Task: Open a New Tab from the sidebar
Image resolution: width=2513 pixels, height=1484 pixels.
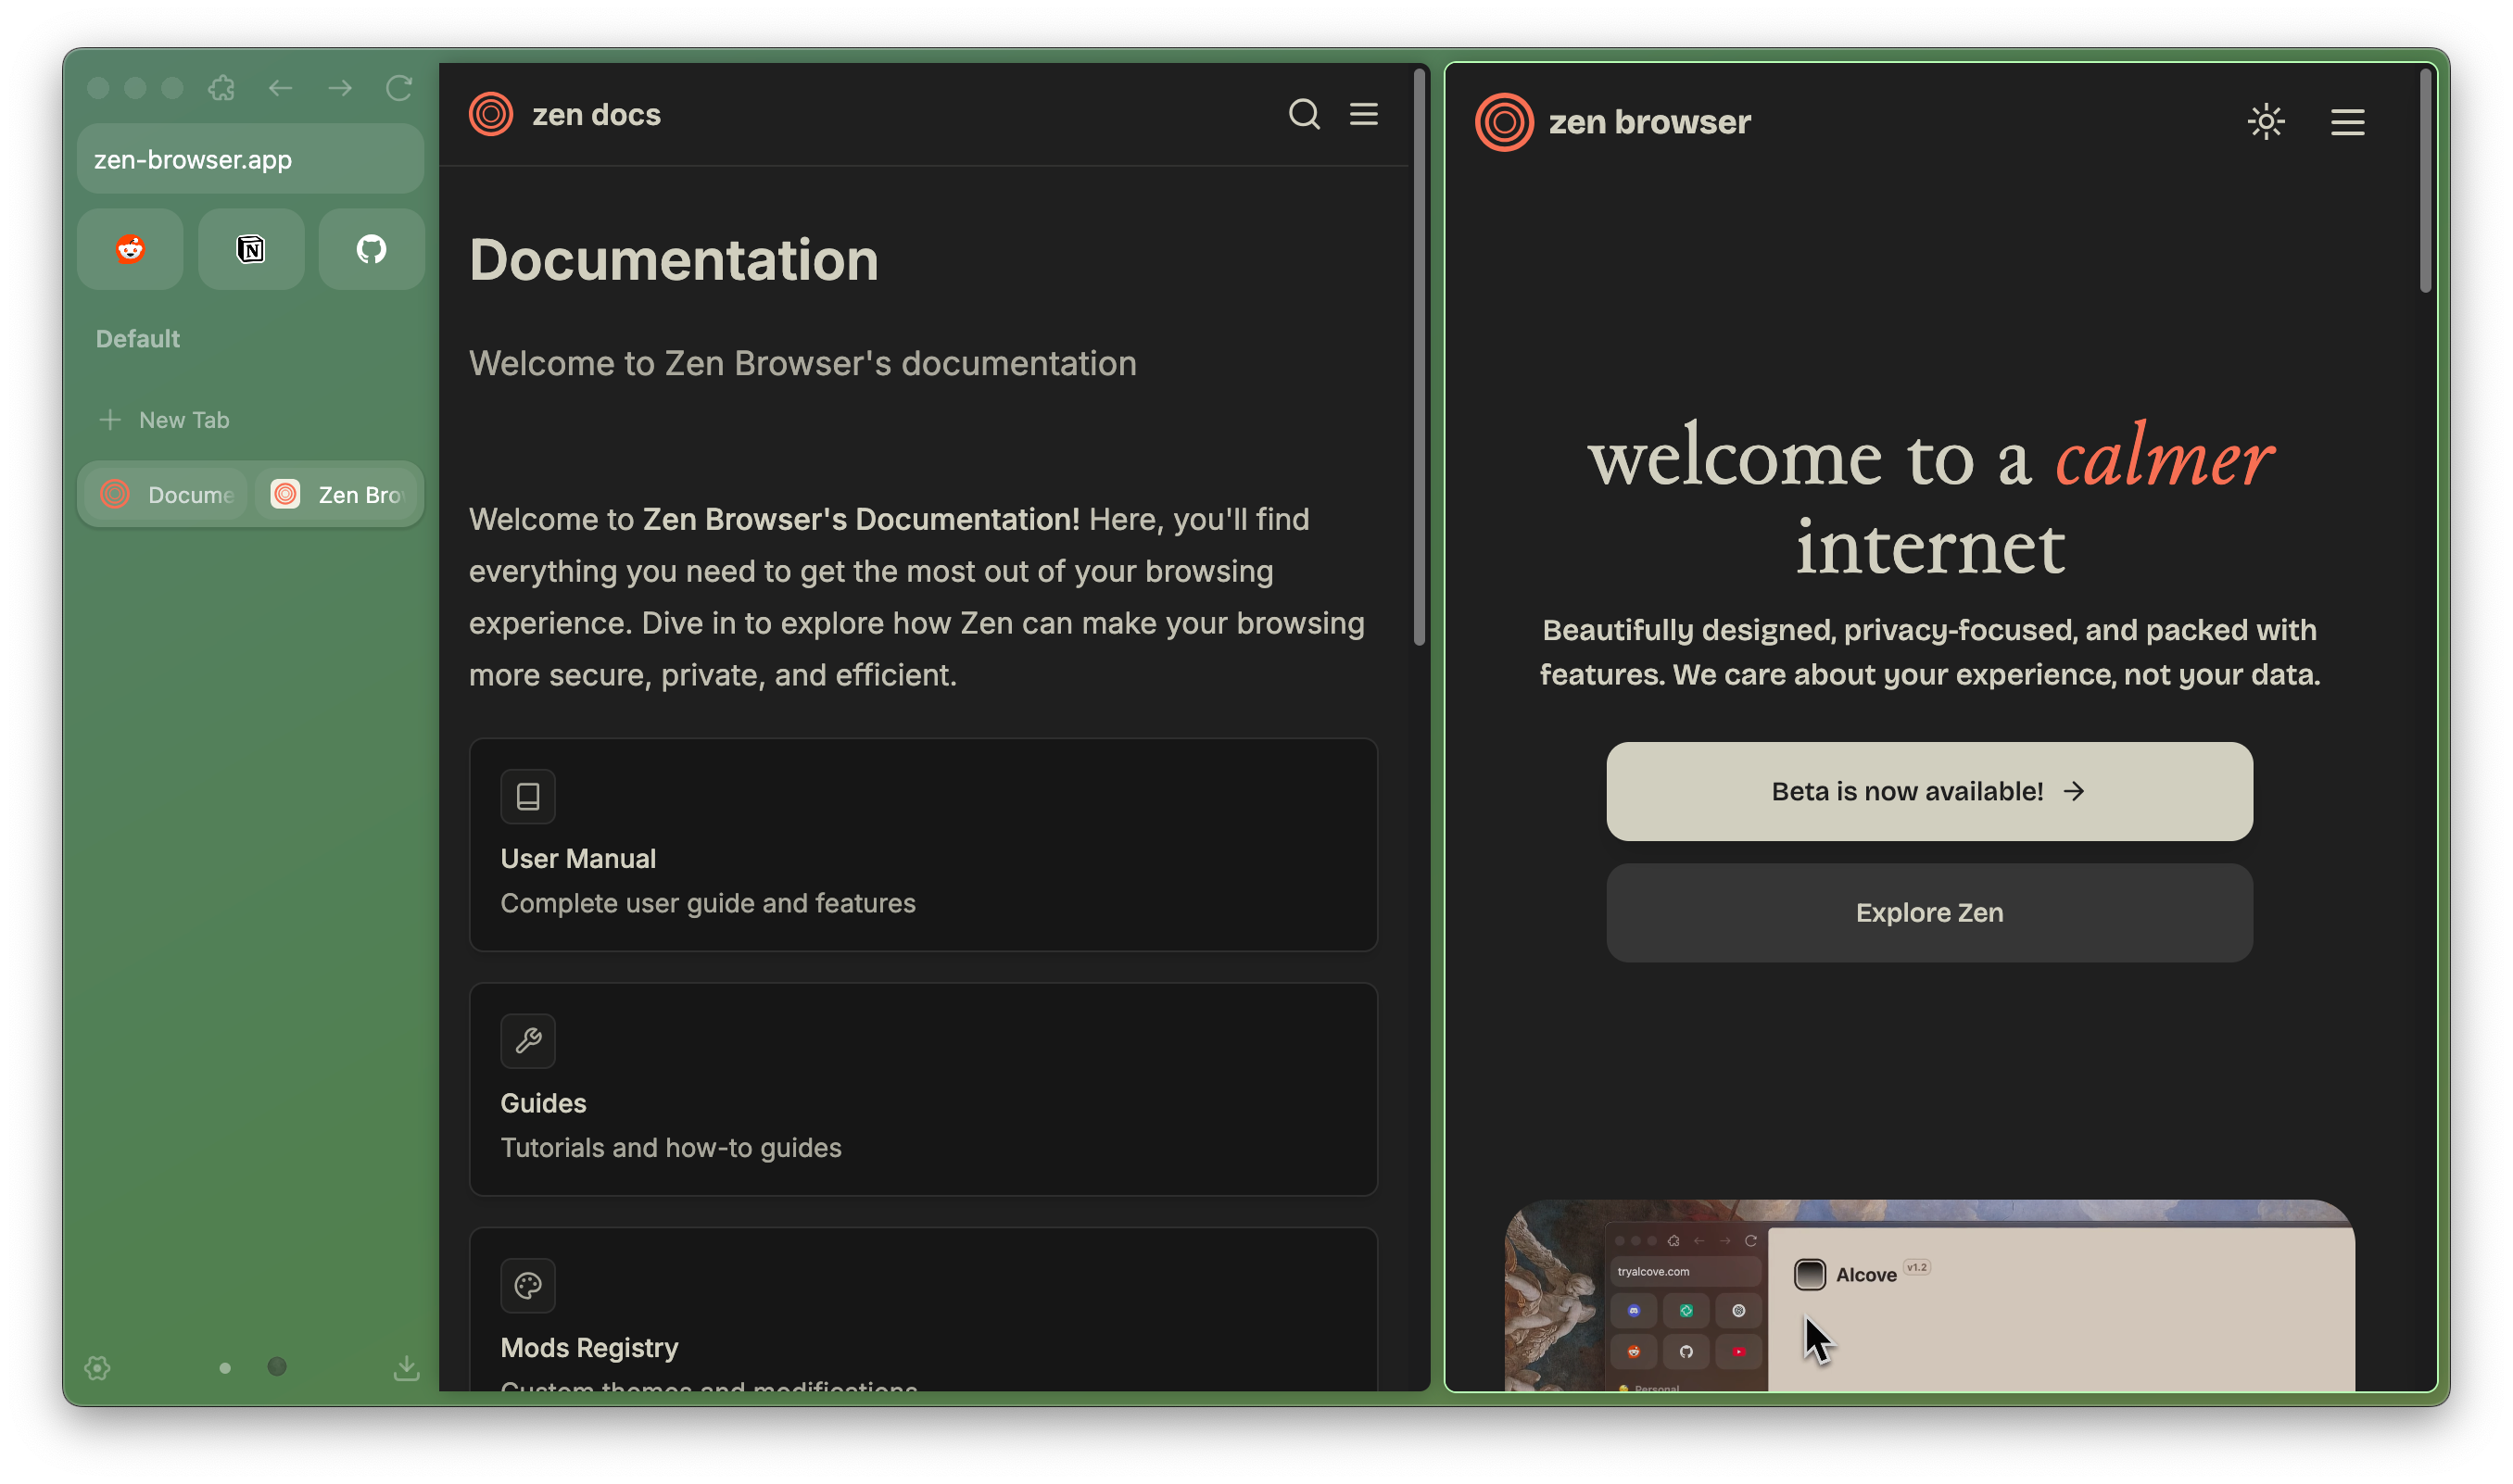Action: [x=165, y=420]
